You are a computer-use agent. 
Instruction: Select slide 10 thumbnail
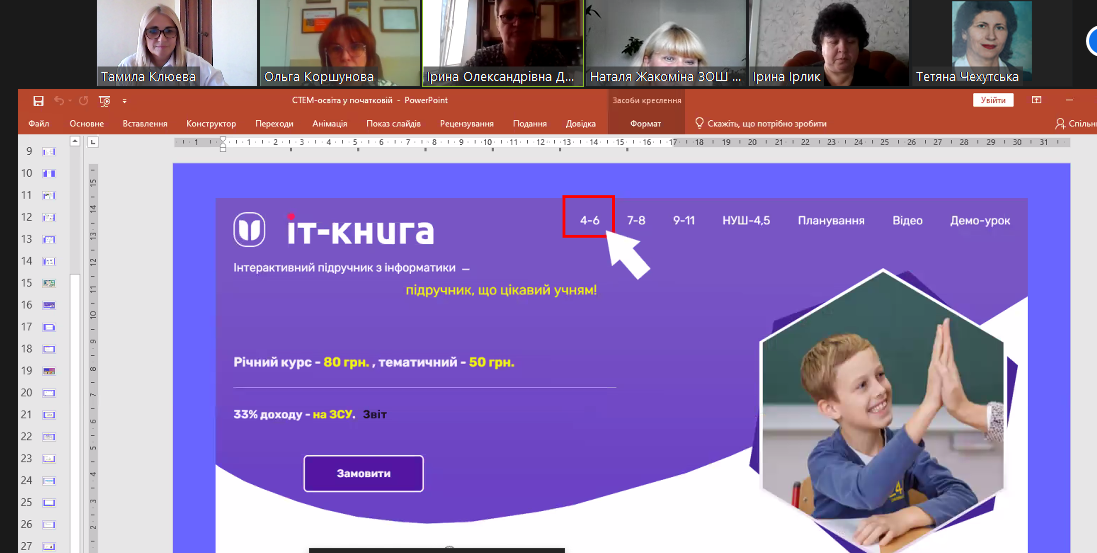[x=49, y=173]
